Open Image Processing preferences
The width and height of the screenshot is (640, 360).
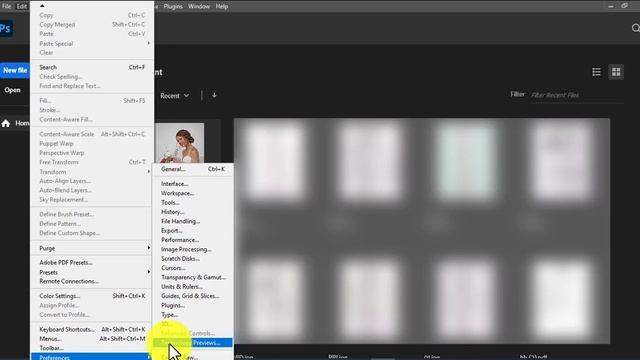click(x=193, y=249)
